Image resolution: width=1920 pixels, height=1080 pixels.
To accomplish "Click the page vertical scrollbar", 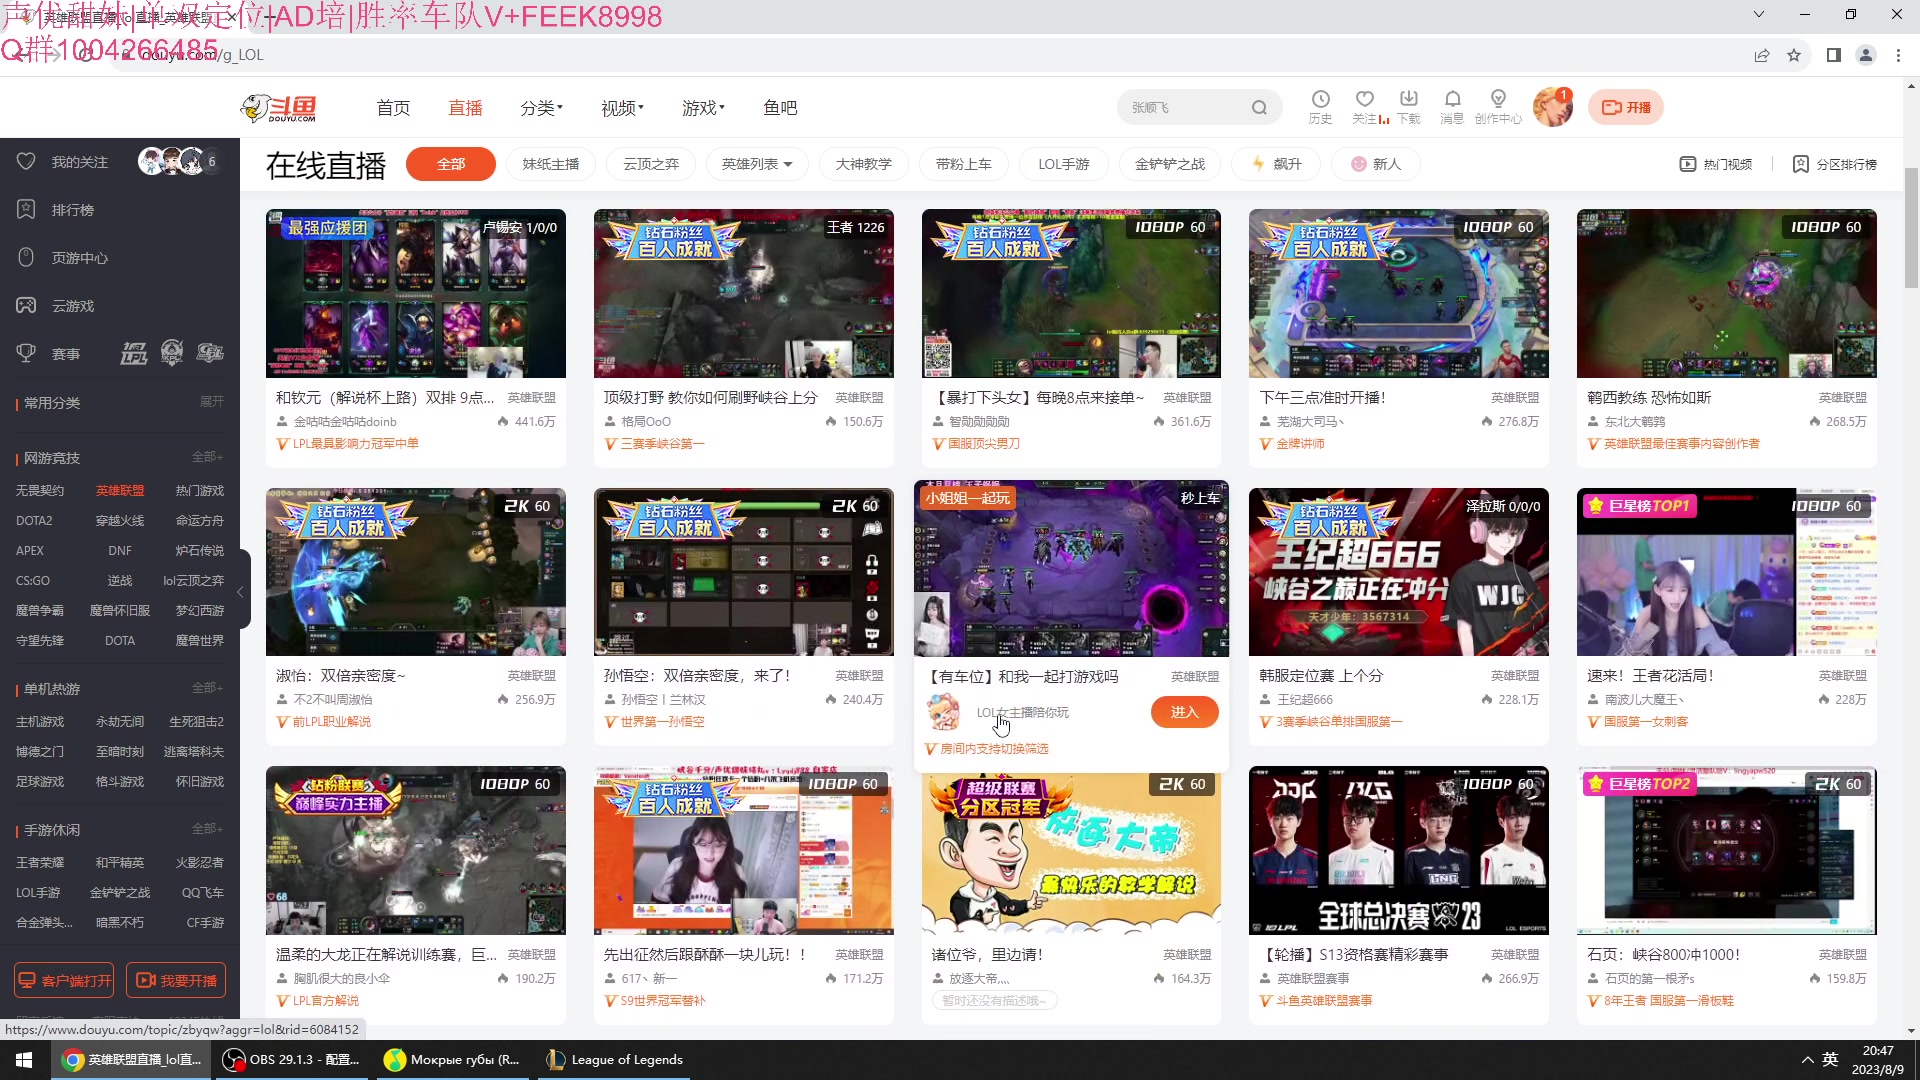I will pyautogui.click(x=1911, y=227).
